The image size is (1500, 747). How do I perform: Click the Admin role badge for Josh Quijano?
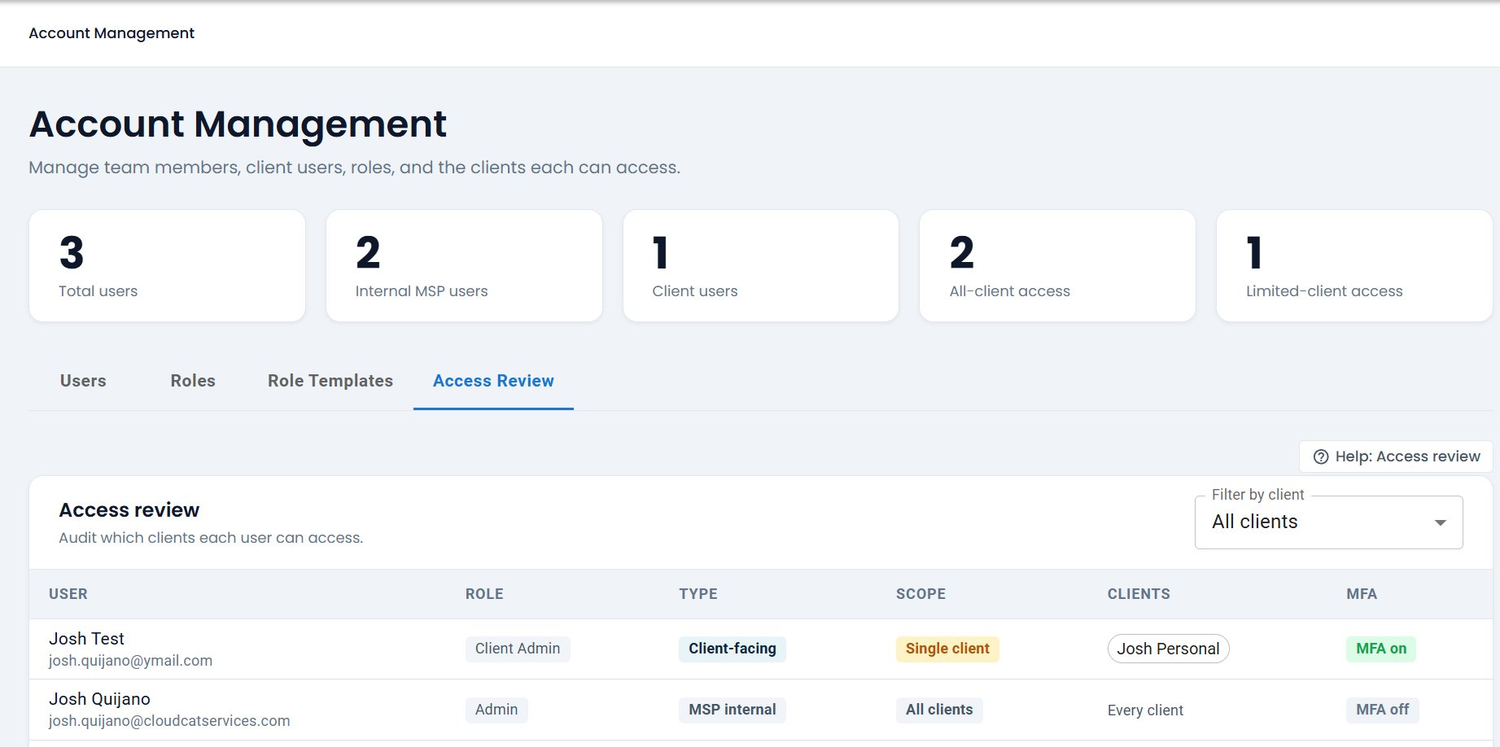(x=496, y=710)
